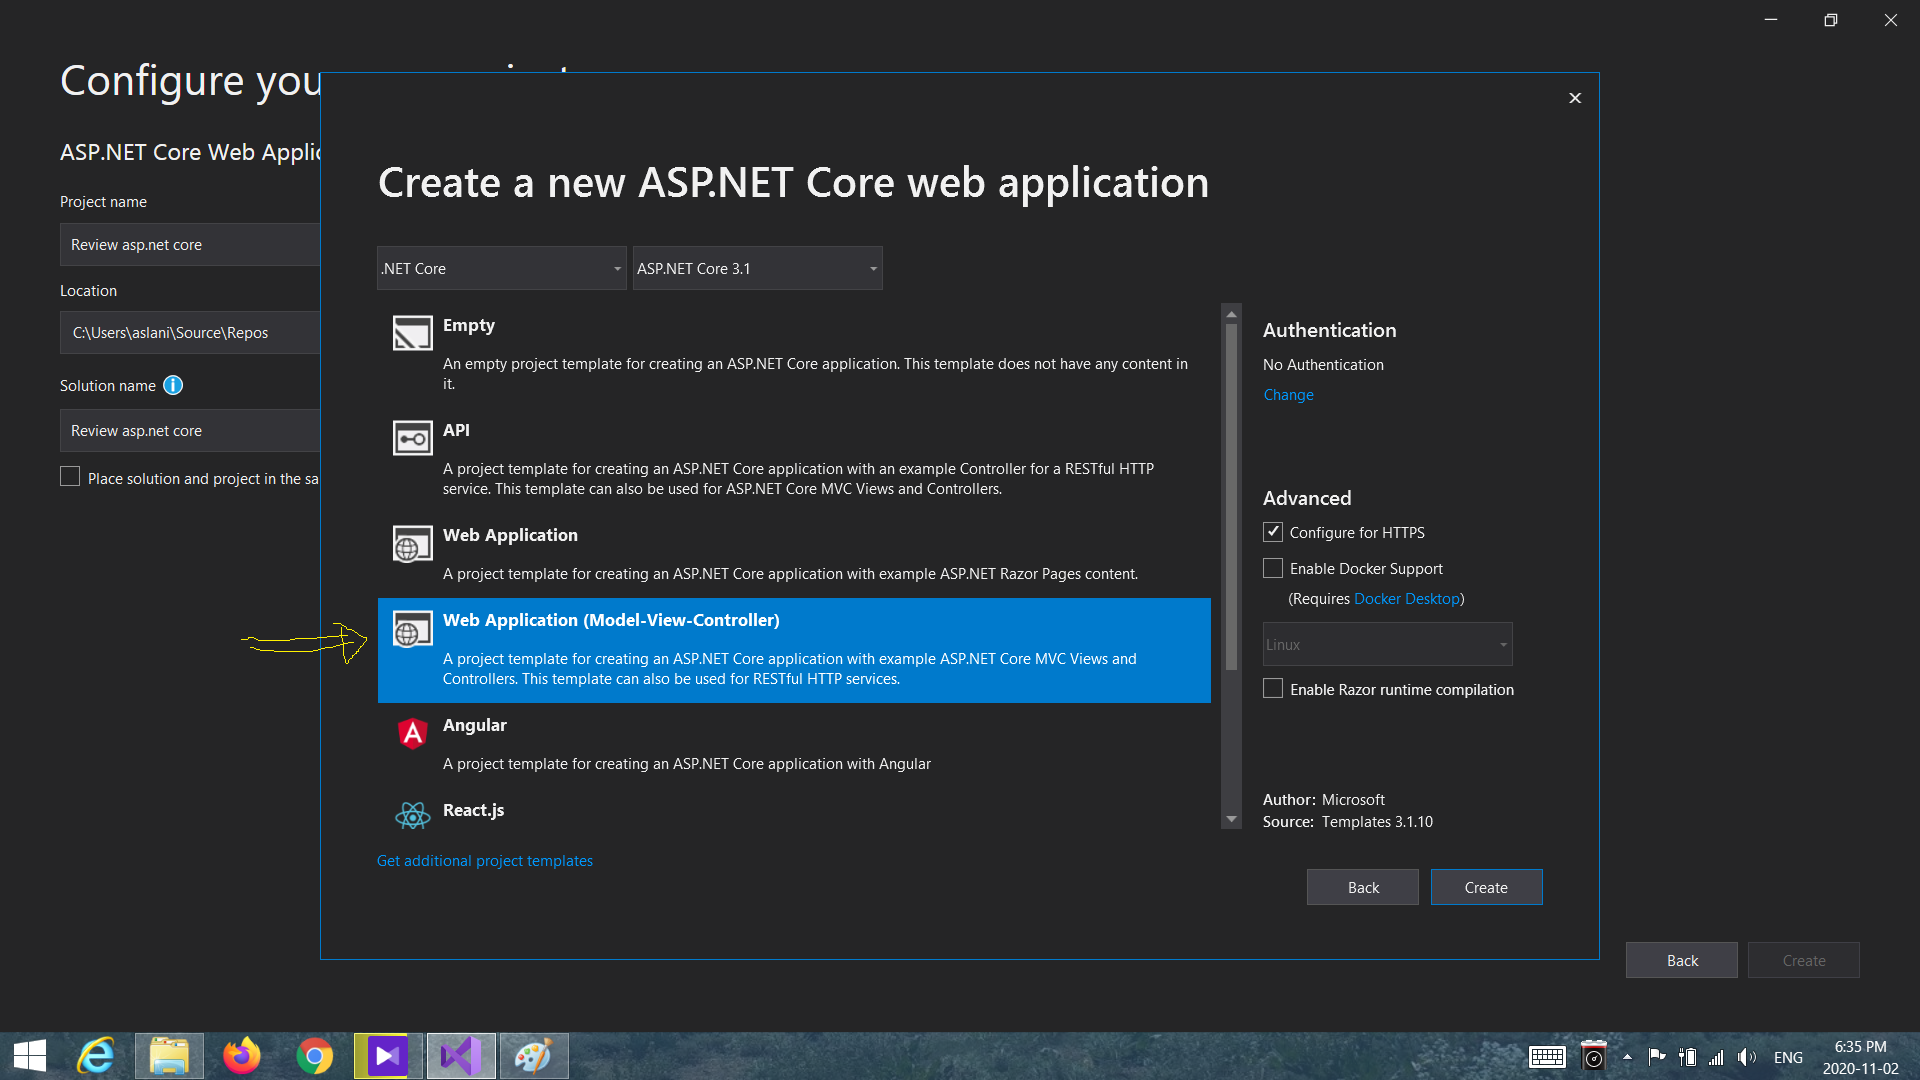The width and height of the screenshot is (1920, 1080).
Task: Switch to Visual Studio in the taskbar
Action: point(460,1056)
